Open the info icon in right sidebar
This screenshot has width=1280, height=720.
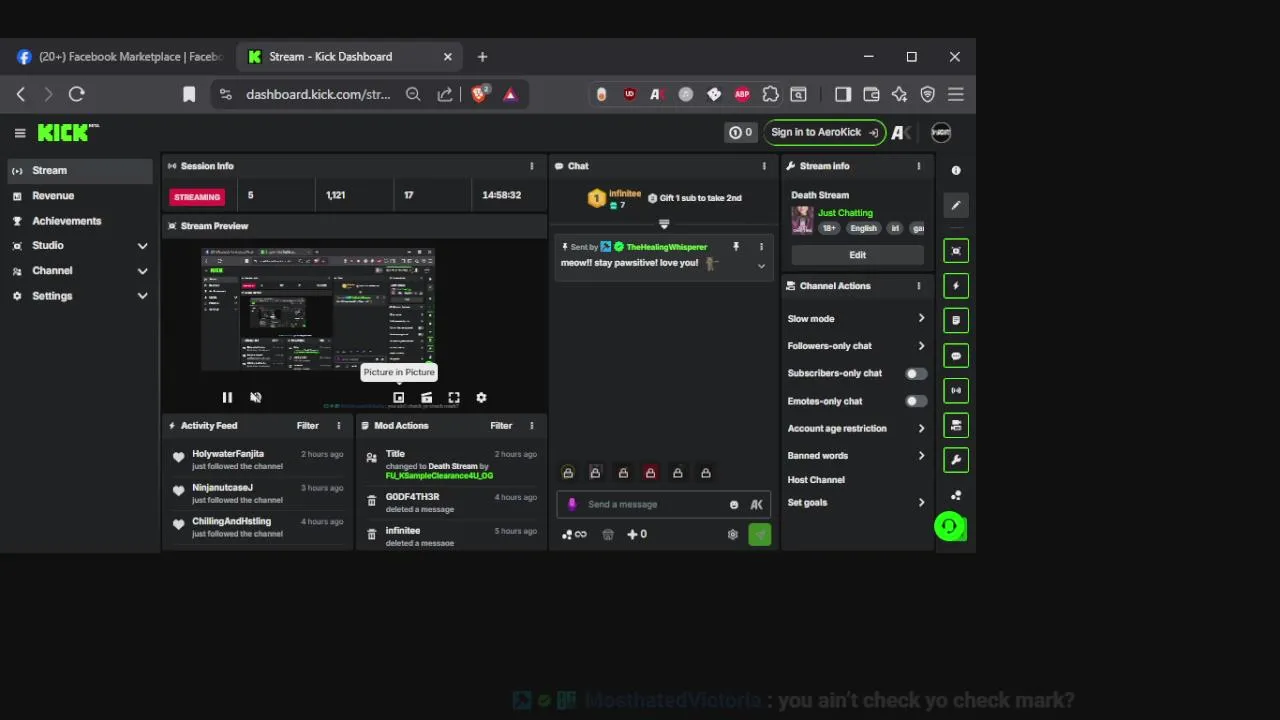[956, 170]
